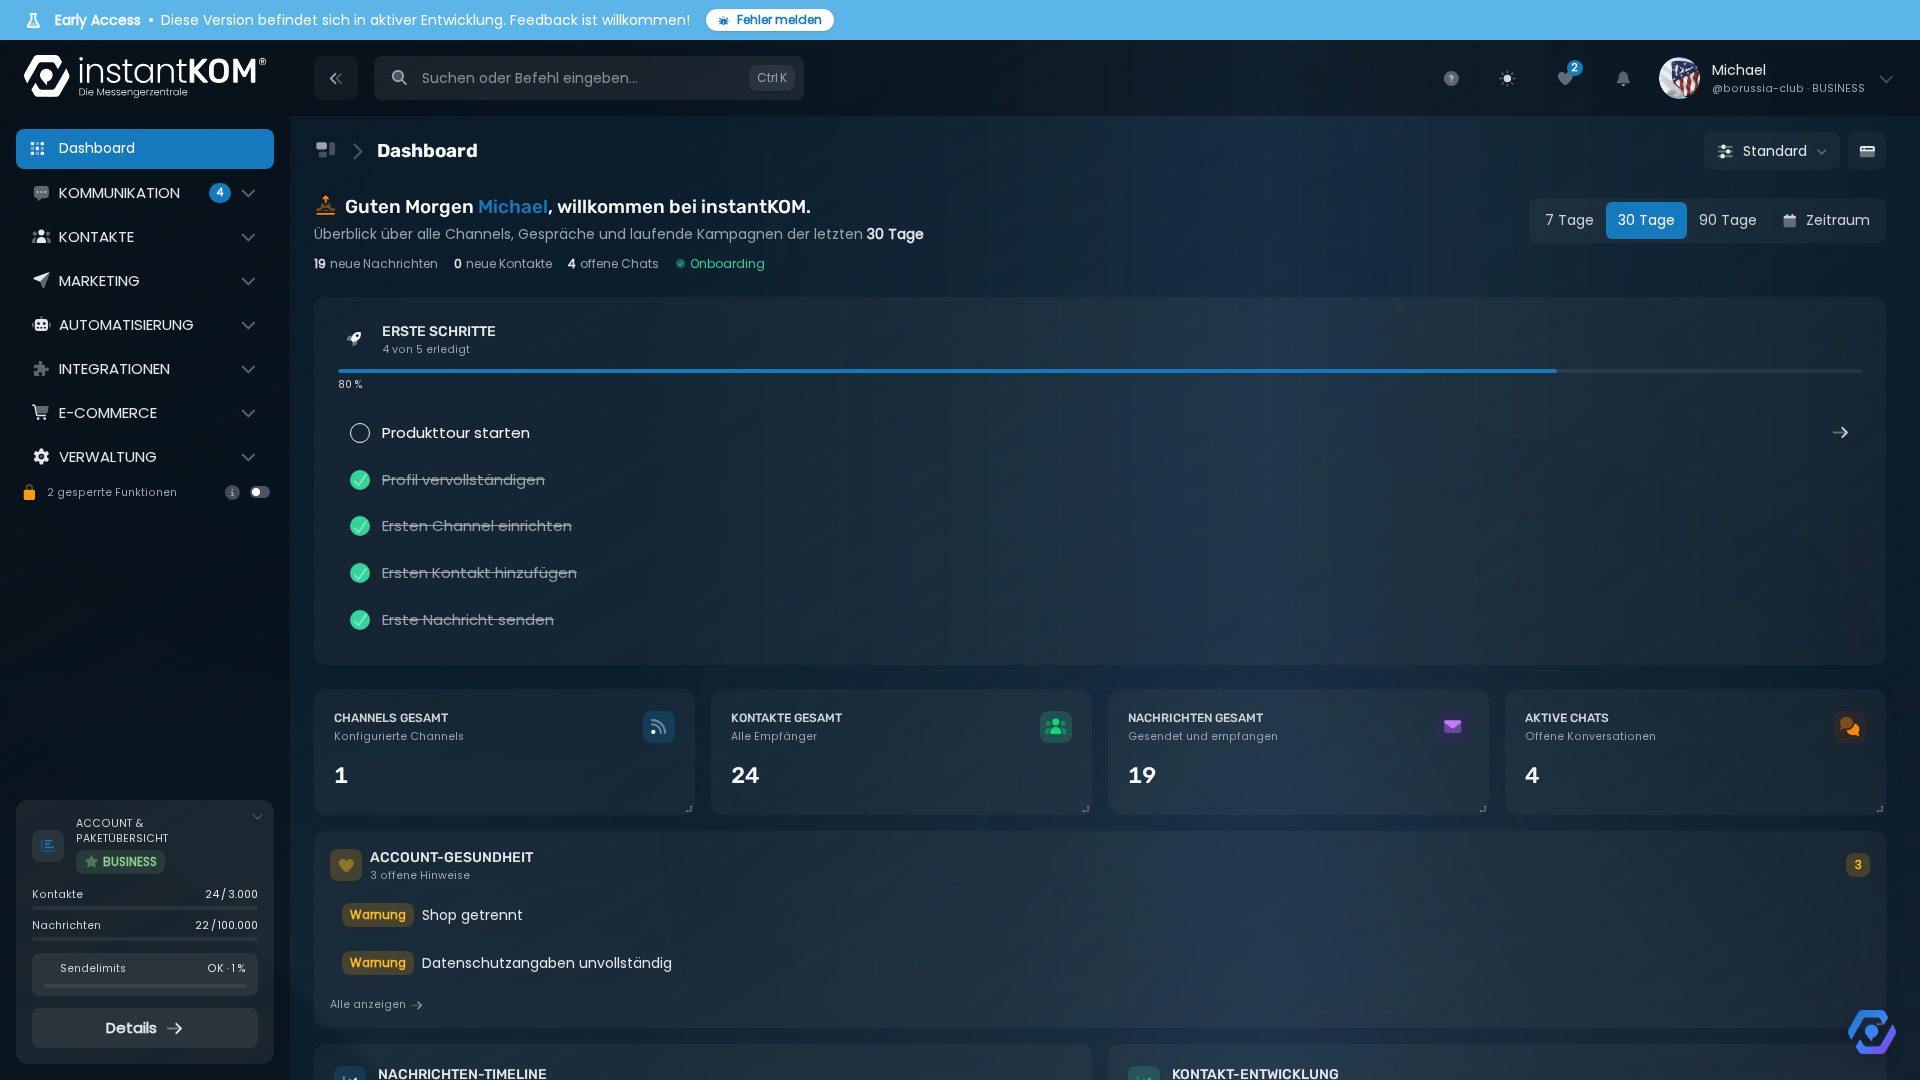Click the Fehler melden button
1920x1080 pixels.
[x=770, y=20]
